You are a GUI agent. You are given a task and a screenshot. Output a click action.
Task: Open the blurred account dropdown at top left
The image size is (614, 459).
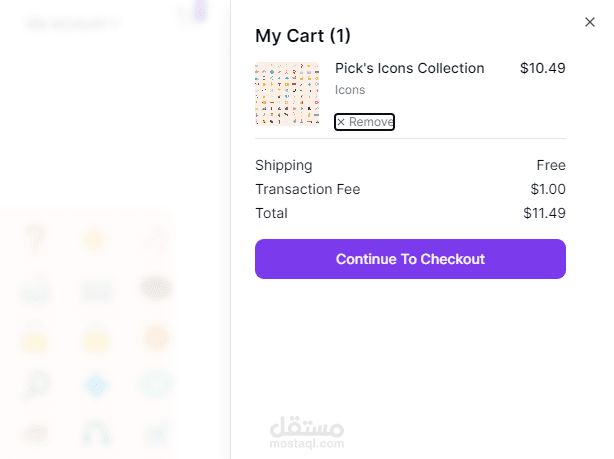pos(70,22)
